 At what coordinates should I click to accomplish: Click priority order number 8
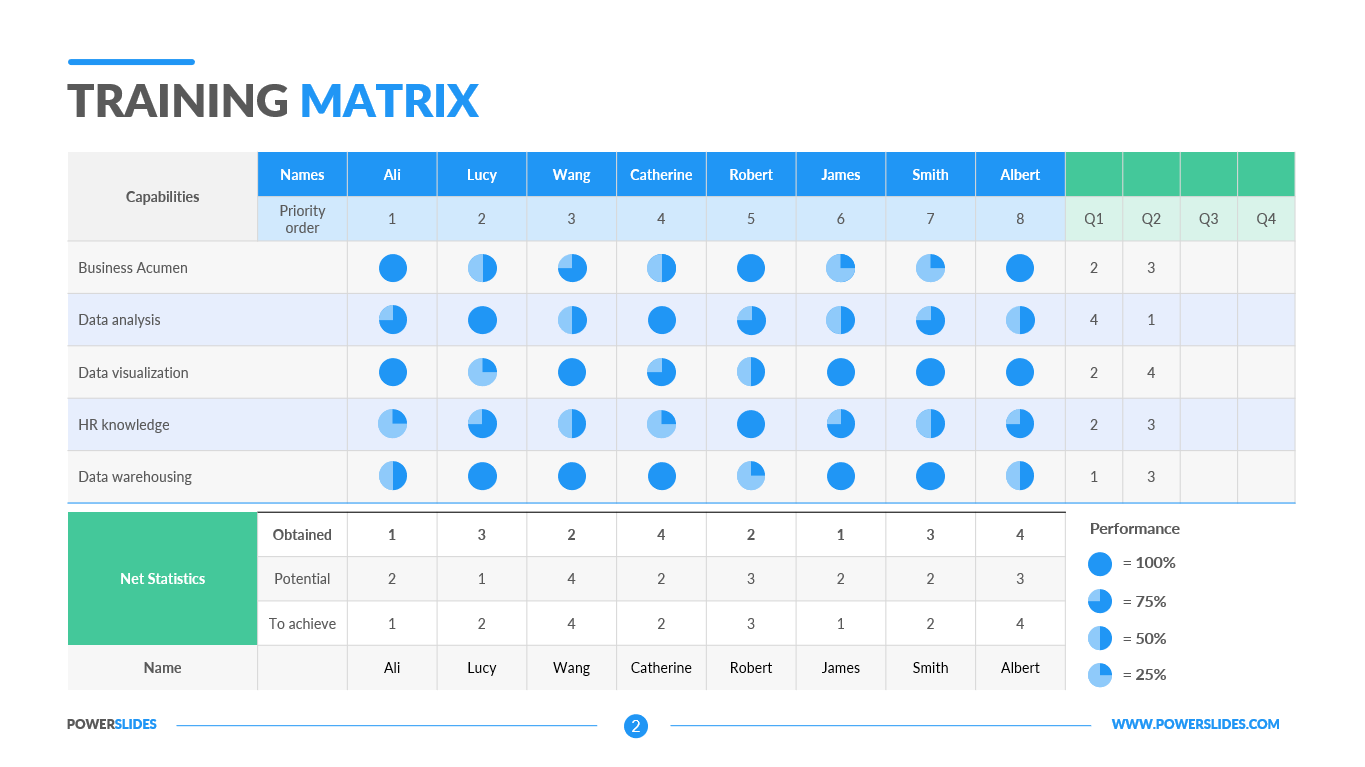[x=1020, y=219]
